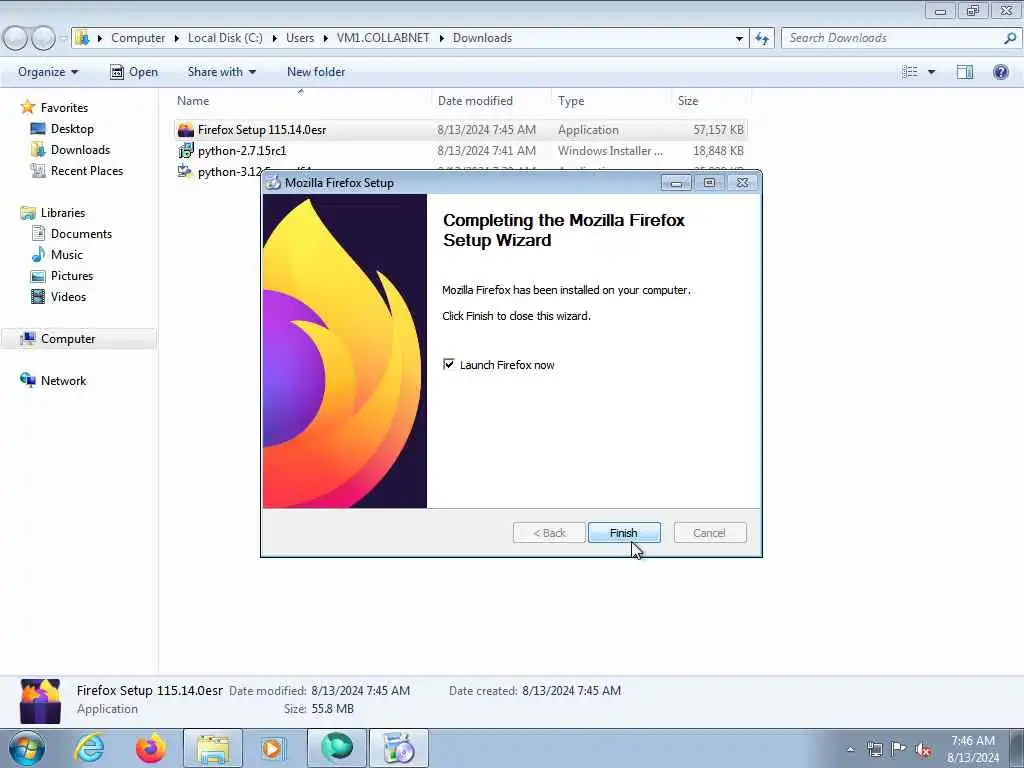This screenshot has height=768, width=1024.
Task: Click python-2.7.15rc1 installer icon
Action: coord(185,150)
